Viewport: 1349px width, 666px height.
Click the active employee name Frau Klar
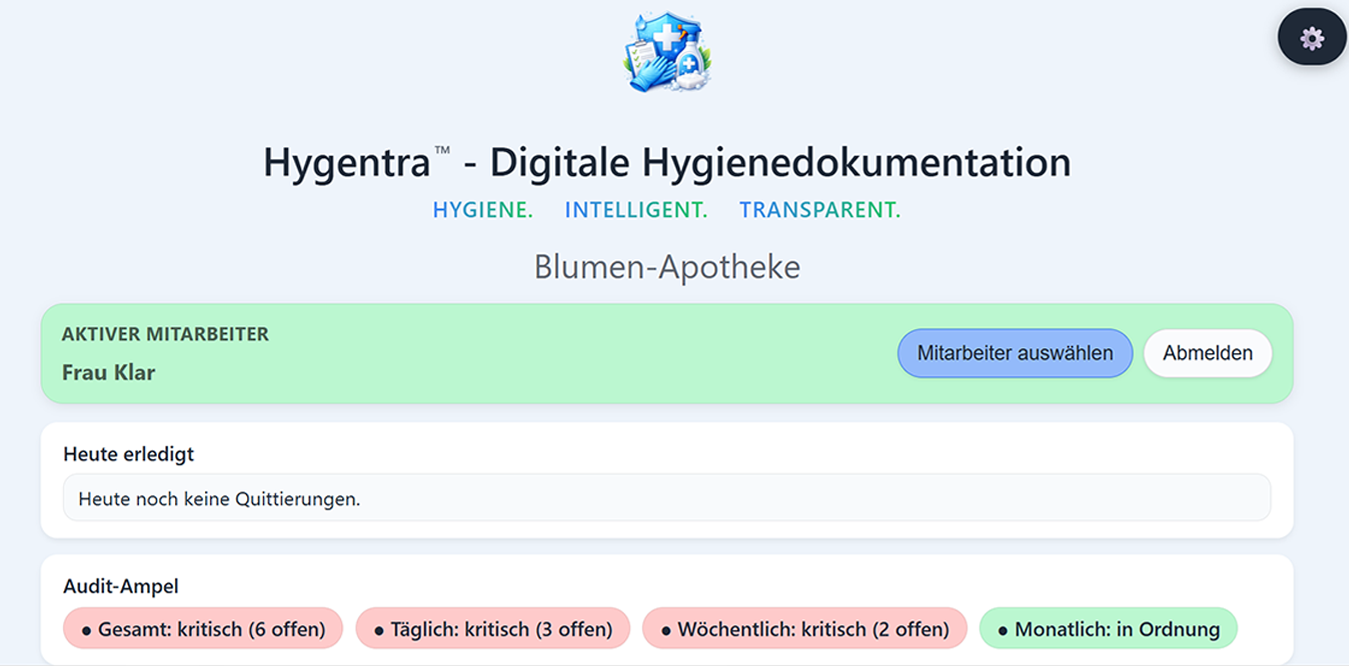pos(109,373)
